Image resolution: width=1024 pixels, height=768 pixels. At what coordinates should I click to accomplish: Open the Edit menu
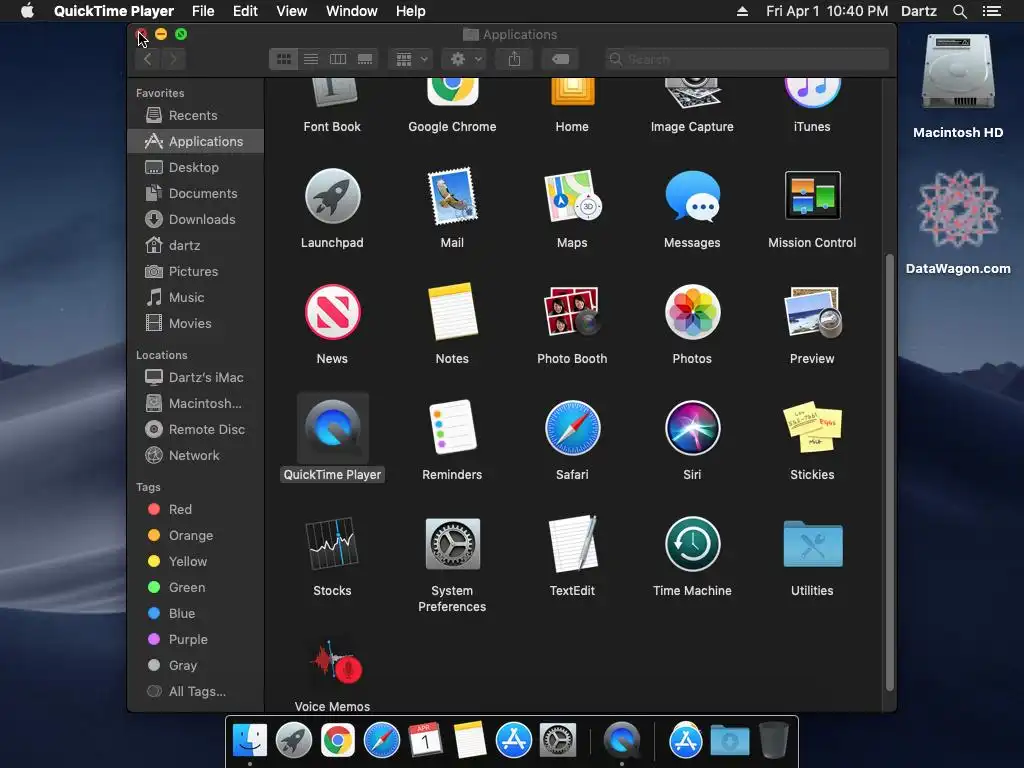[x=245, y=11]
